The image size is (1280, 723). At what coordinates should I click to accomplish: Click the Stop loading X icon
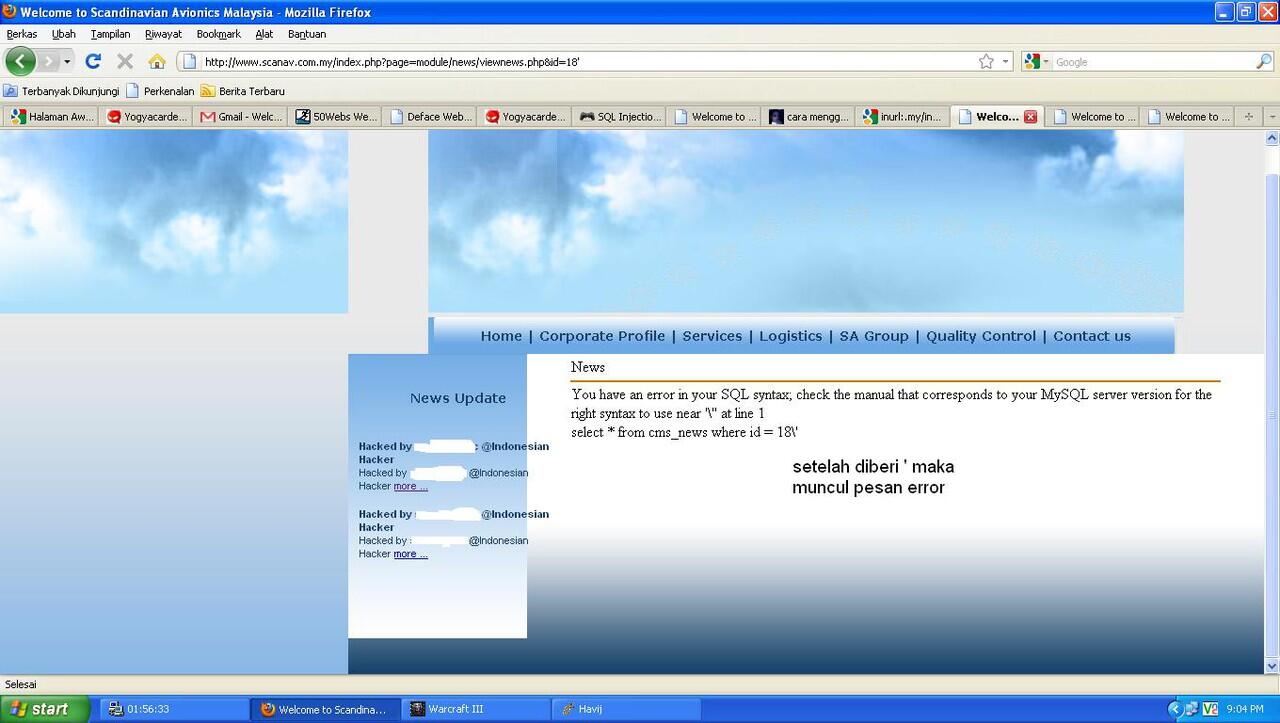125,61
